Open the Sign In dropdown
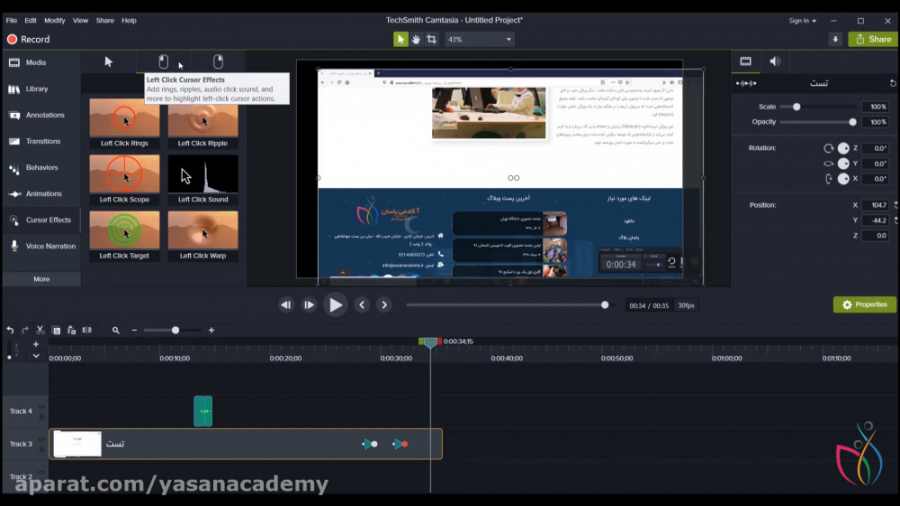The width and height of the screenshot is (900, 506). (x=802, y=21)
